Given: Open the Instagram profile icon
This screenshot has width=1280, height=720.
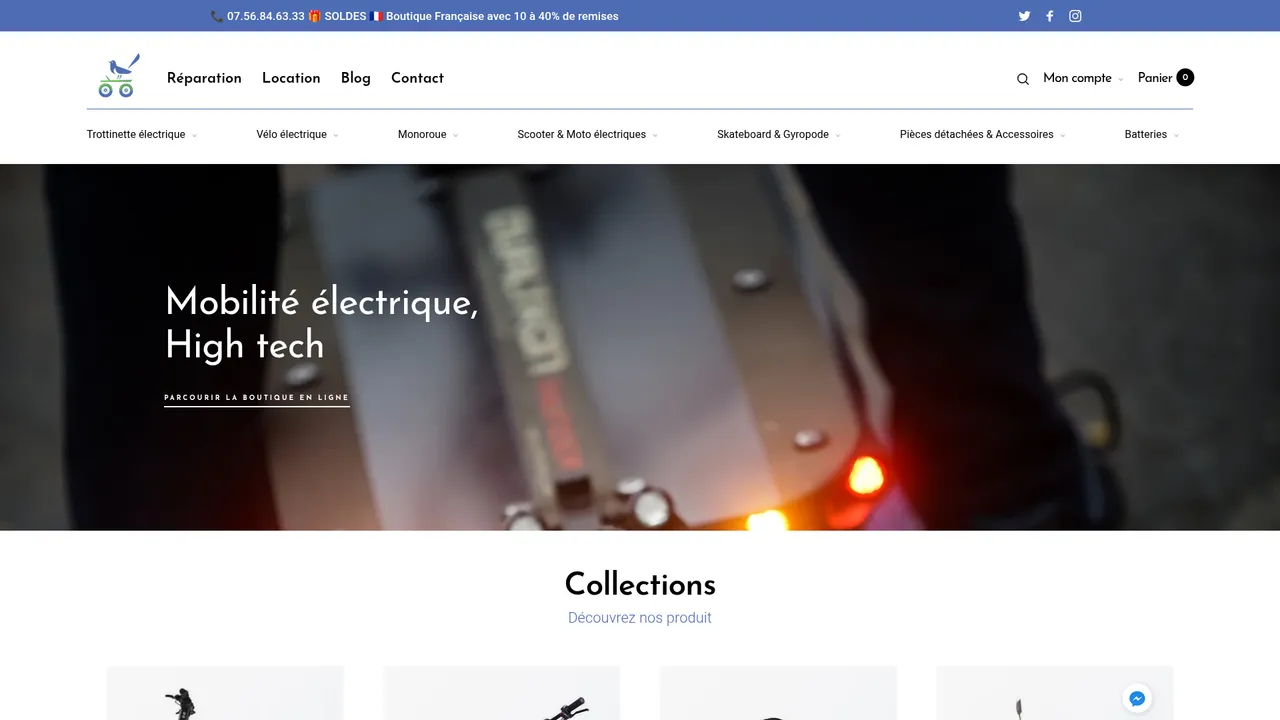Looking at the screenshot, I should tap(1075, 16).
